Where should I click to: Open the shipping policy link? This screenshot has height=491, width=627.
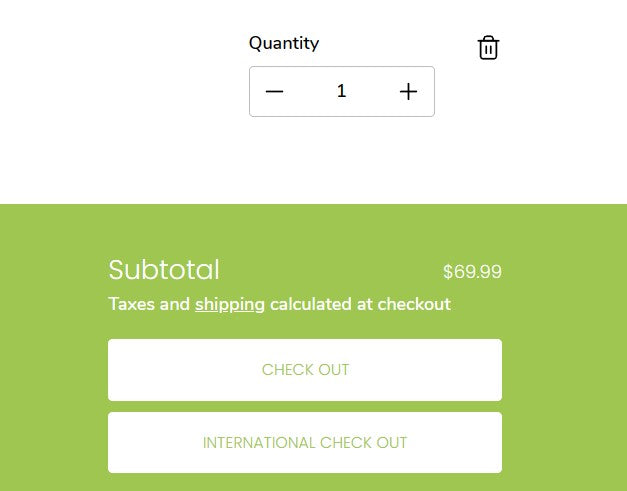tap(230, 304)
